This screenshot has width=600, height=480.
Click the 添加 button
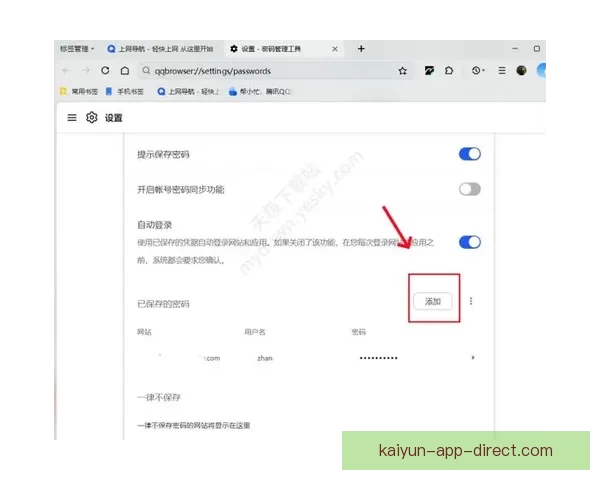pos(433,302)
